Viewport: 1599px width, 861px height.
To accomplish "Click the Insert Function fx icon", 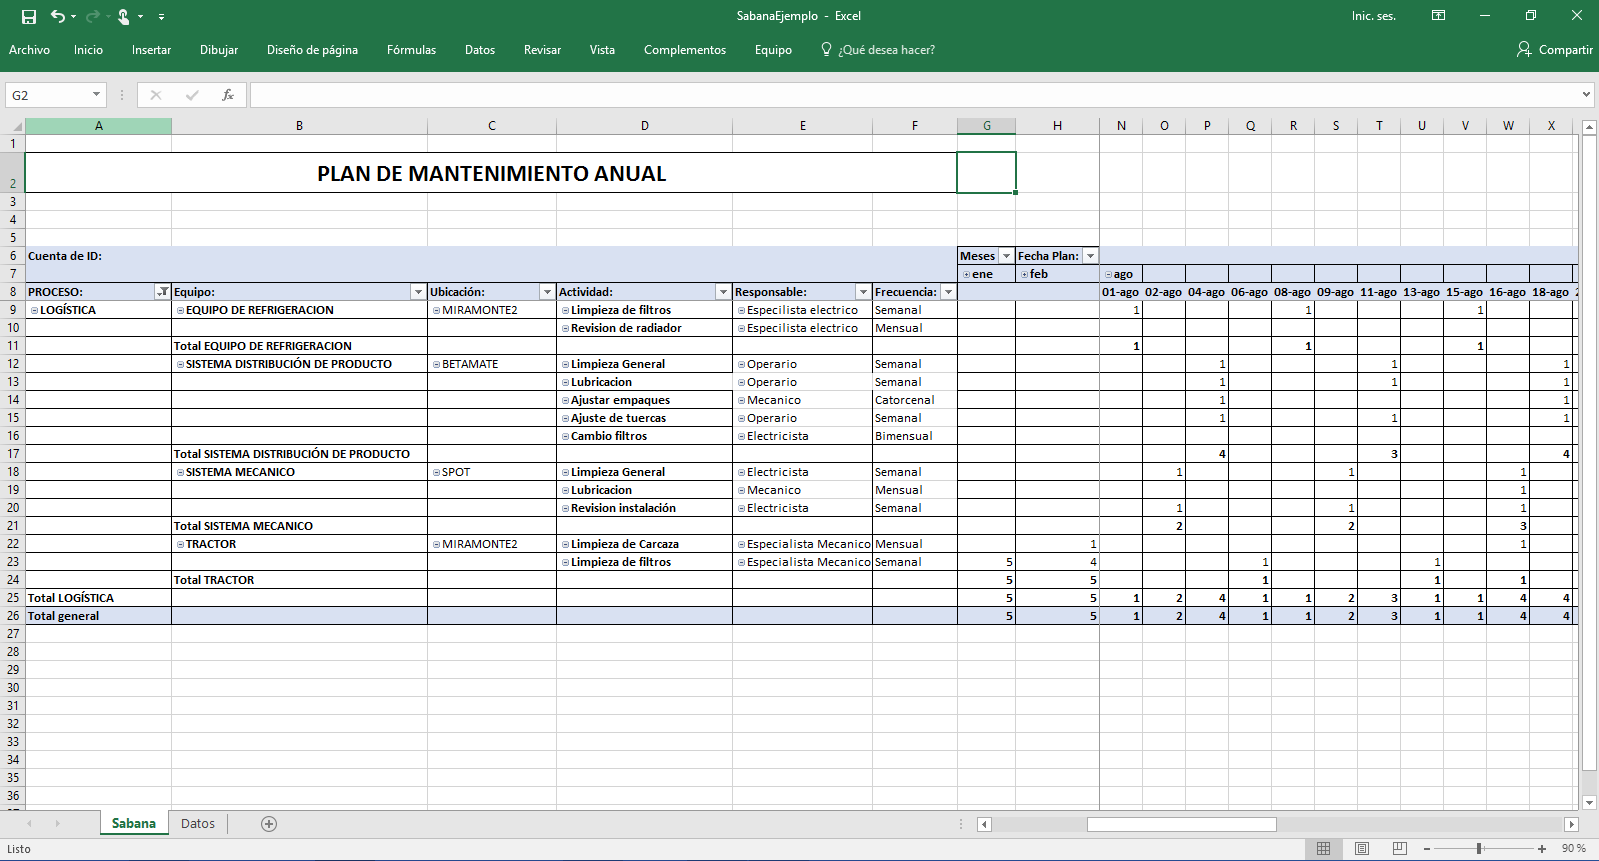I will pyautogui.click(x=228, y=95).
